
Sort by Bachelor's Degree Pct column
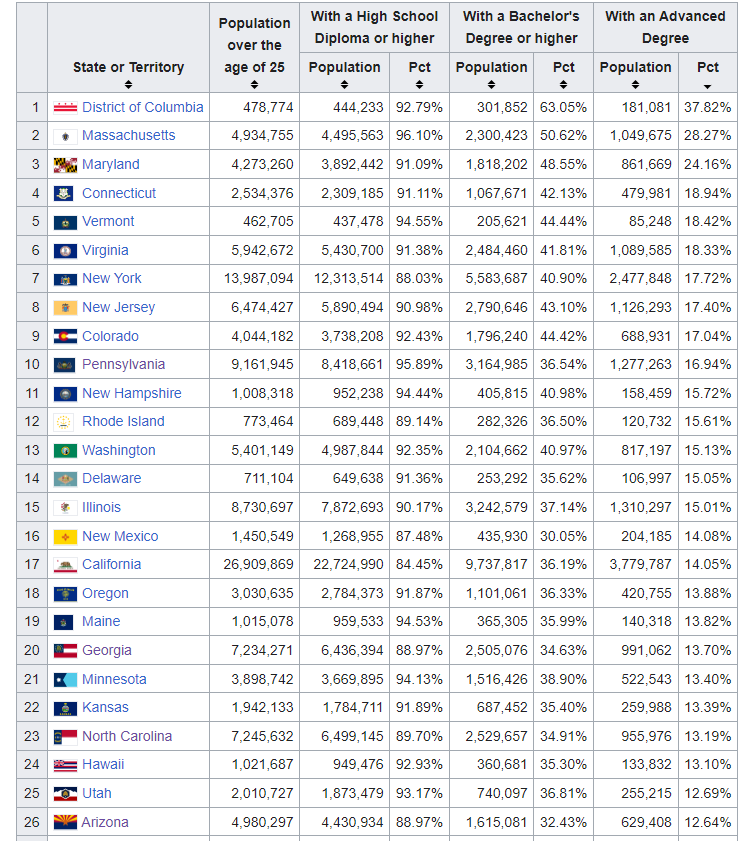563,85
